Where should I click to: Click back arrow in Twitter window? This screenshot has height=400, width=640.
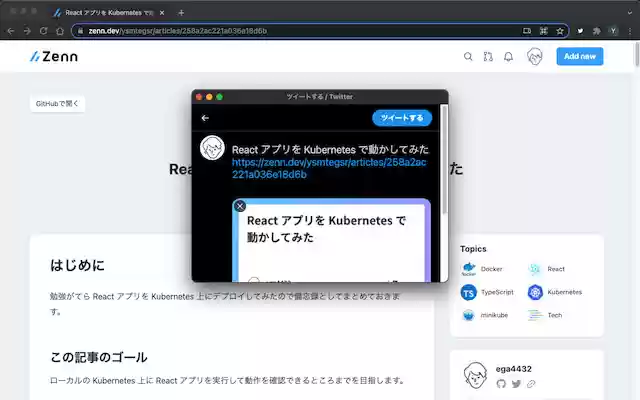[x=205, y=118]
